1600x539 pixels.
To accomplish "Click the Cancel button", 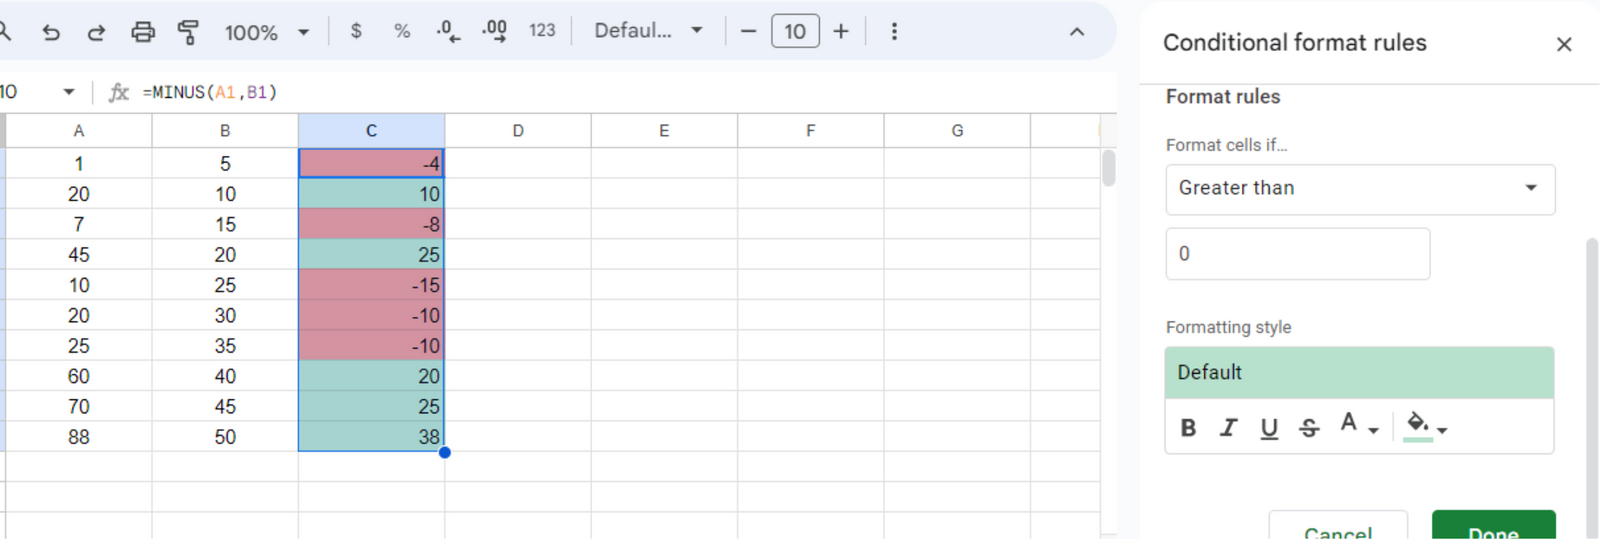I will tap(1337, 529).
